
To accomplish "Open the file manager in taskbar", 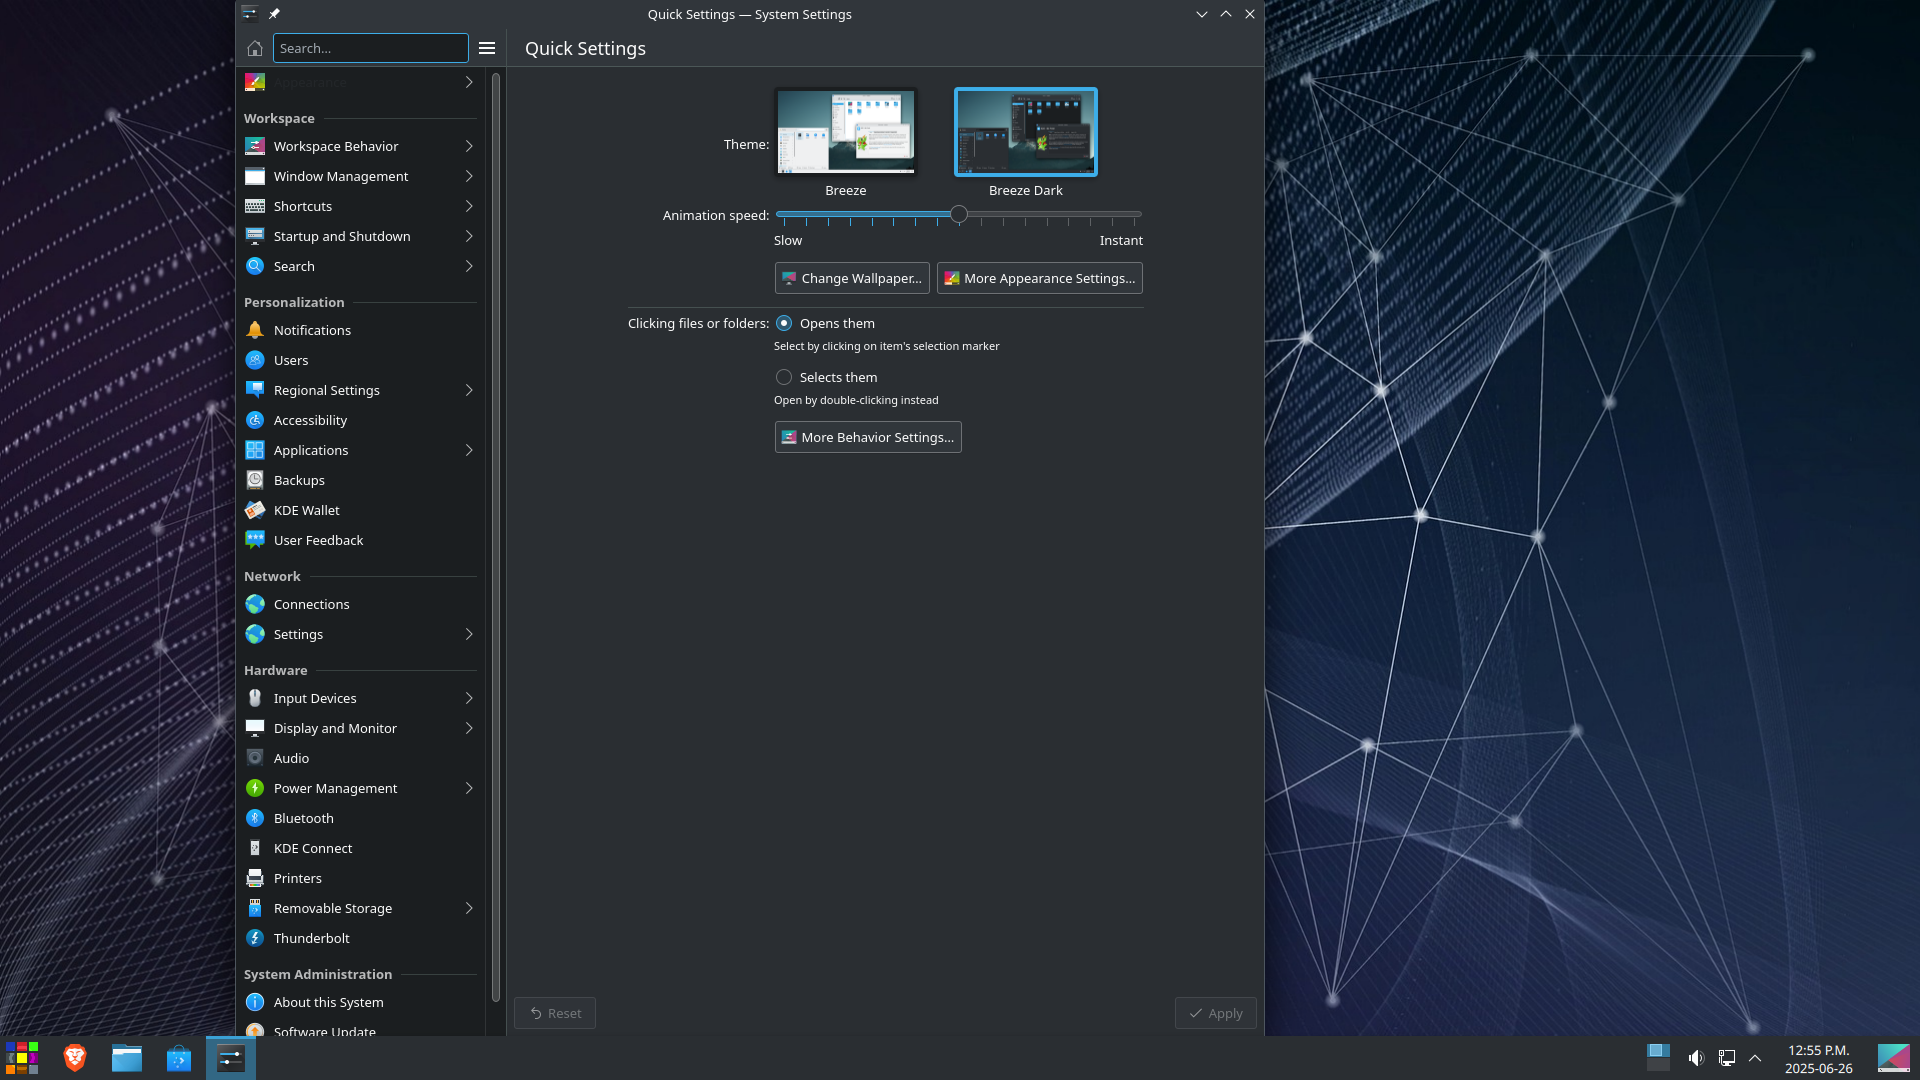I will [127, 1058].
